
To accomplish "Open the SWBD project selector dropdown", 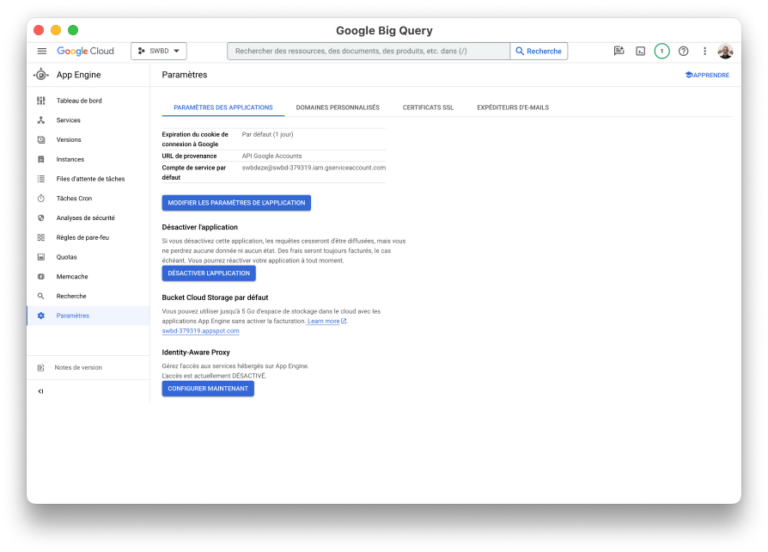I will [159, 51].
